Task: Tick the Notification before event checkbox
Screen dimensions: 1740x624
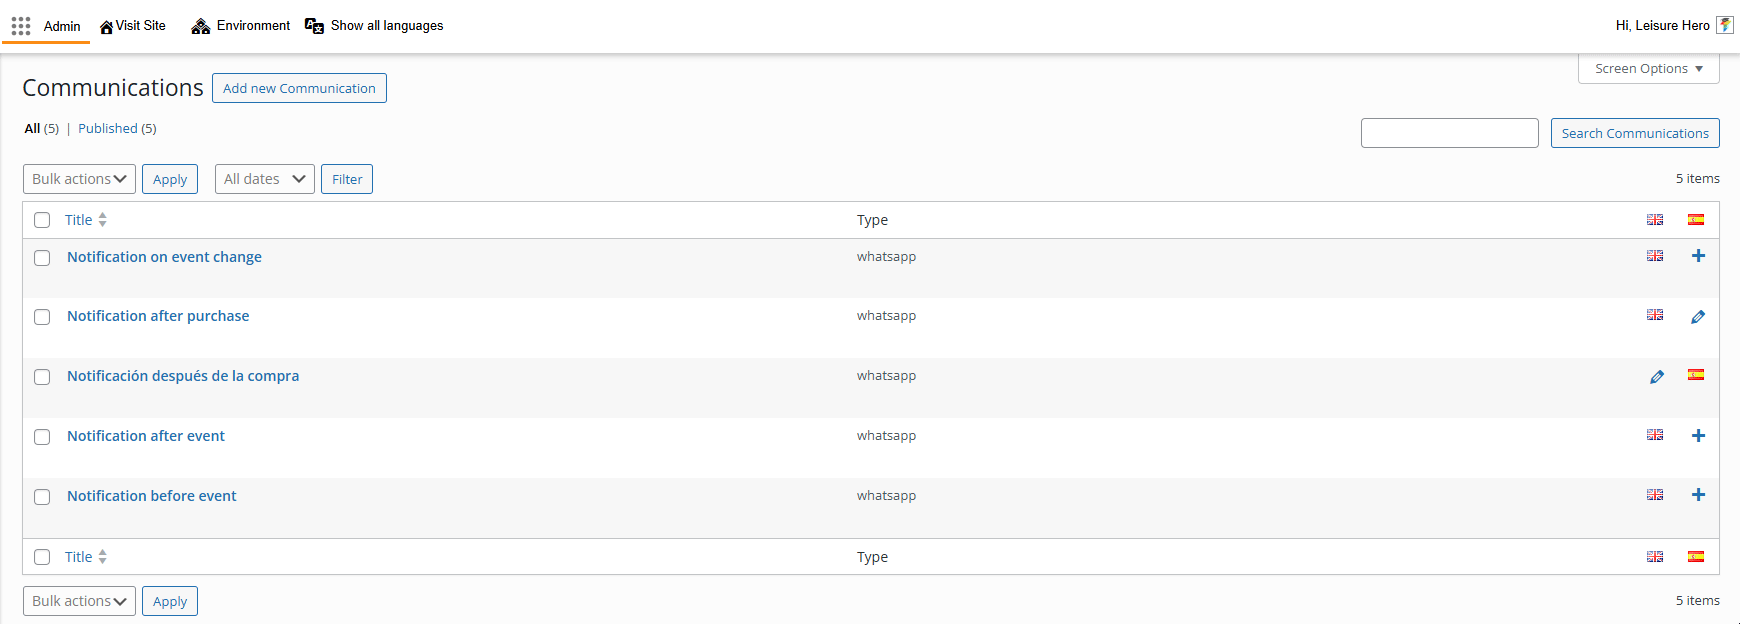Action: coord(42,497)
